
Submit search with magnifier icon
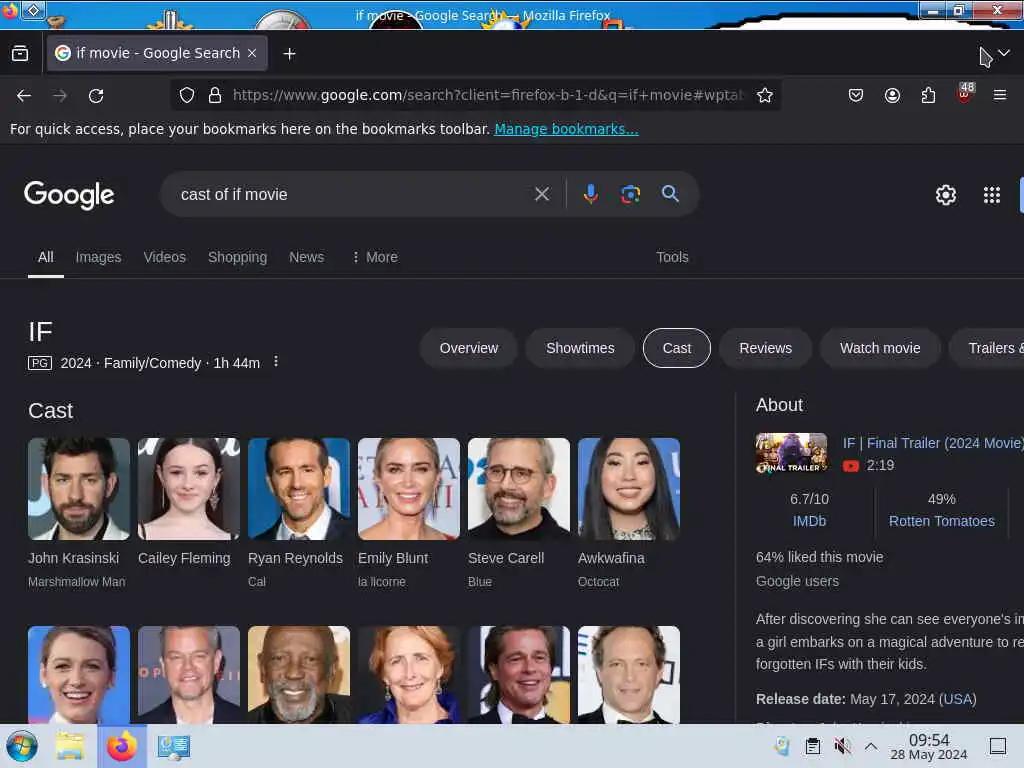click(670, 193)
